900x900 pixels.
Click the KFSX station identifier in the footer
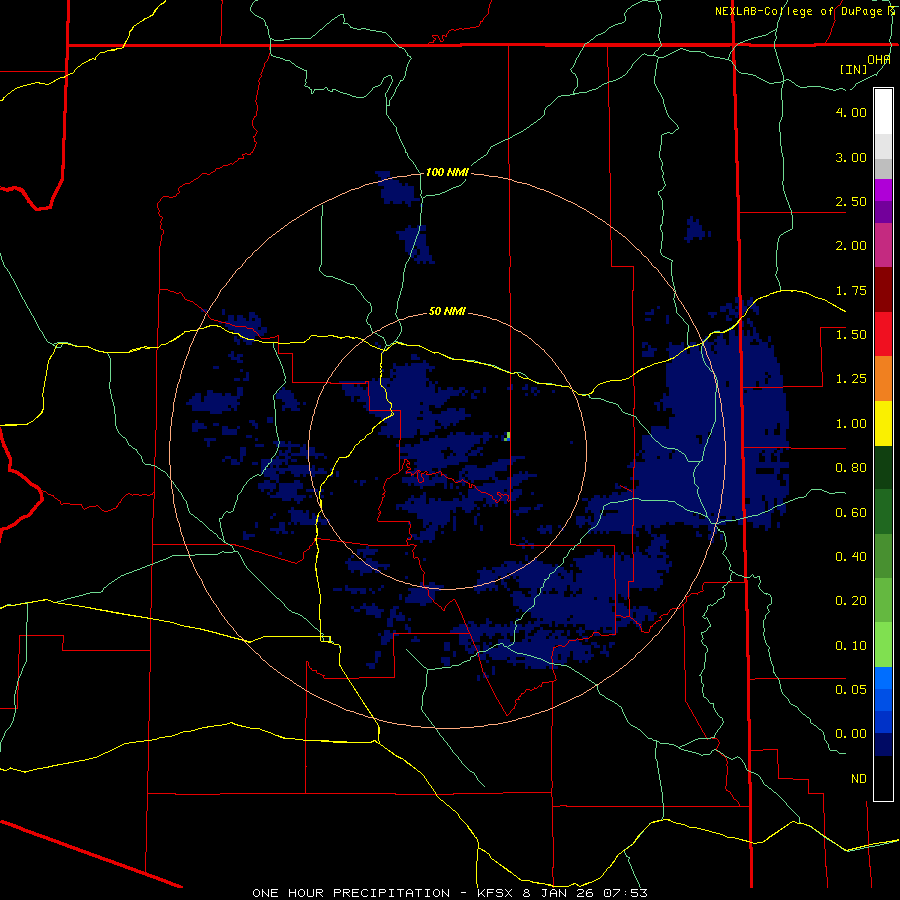[x=496, y=893]
